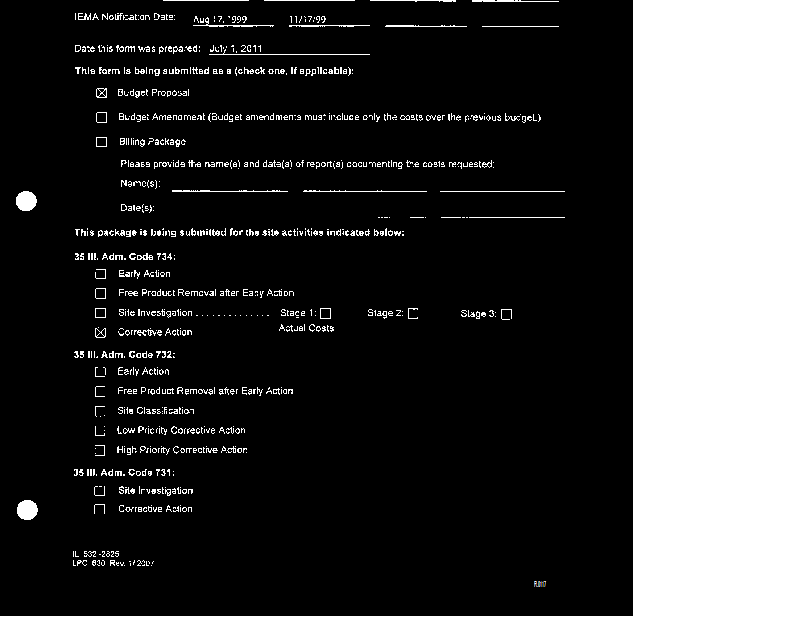Toggle the Stage 2 checkbox
This screenshot has width=800, height=618.
[413, 314]
